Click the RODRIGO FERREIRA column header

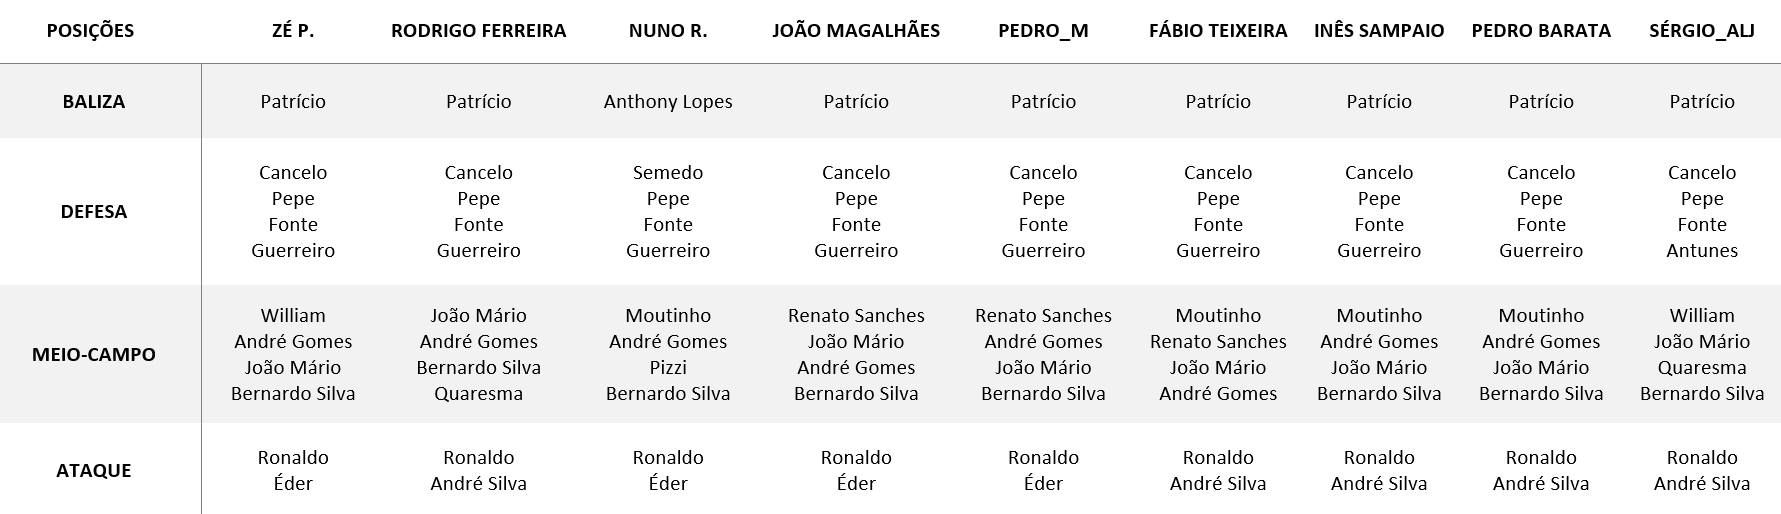[x=478, y=31]
